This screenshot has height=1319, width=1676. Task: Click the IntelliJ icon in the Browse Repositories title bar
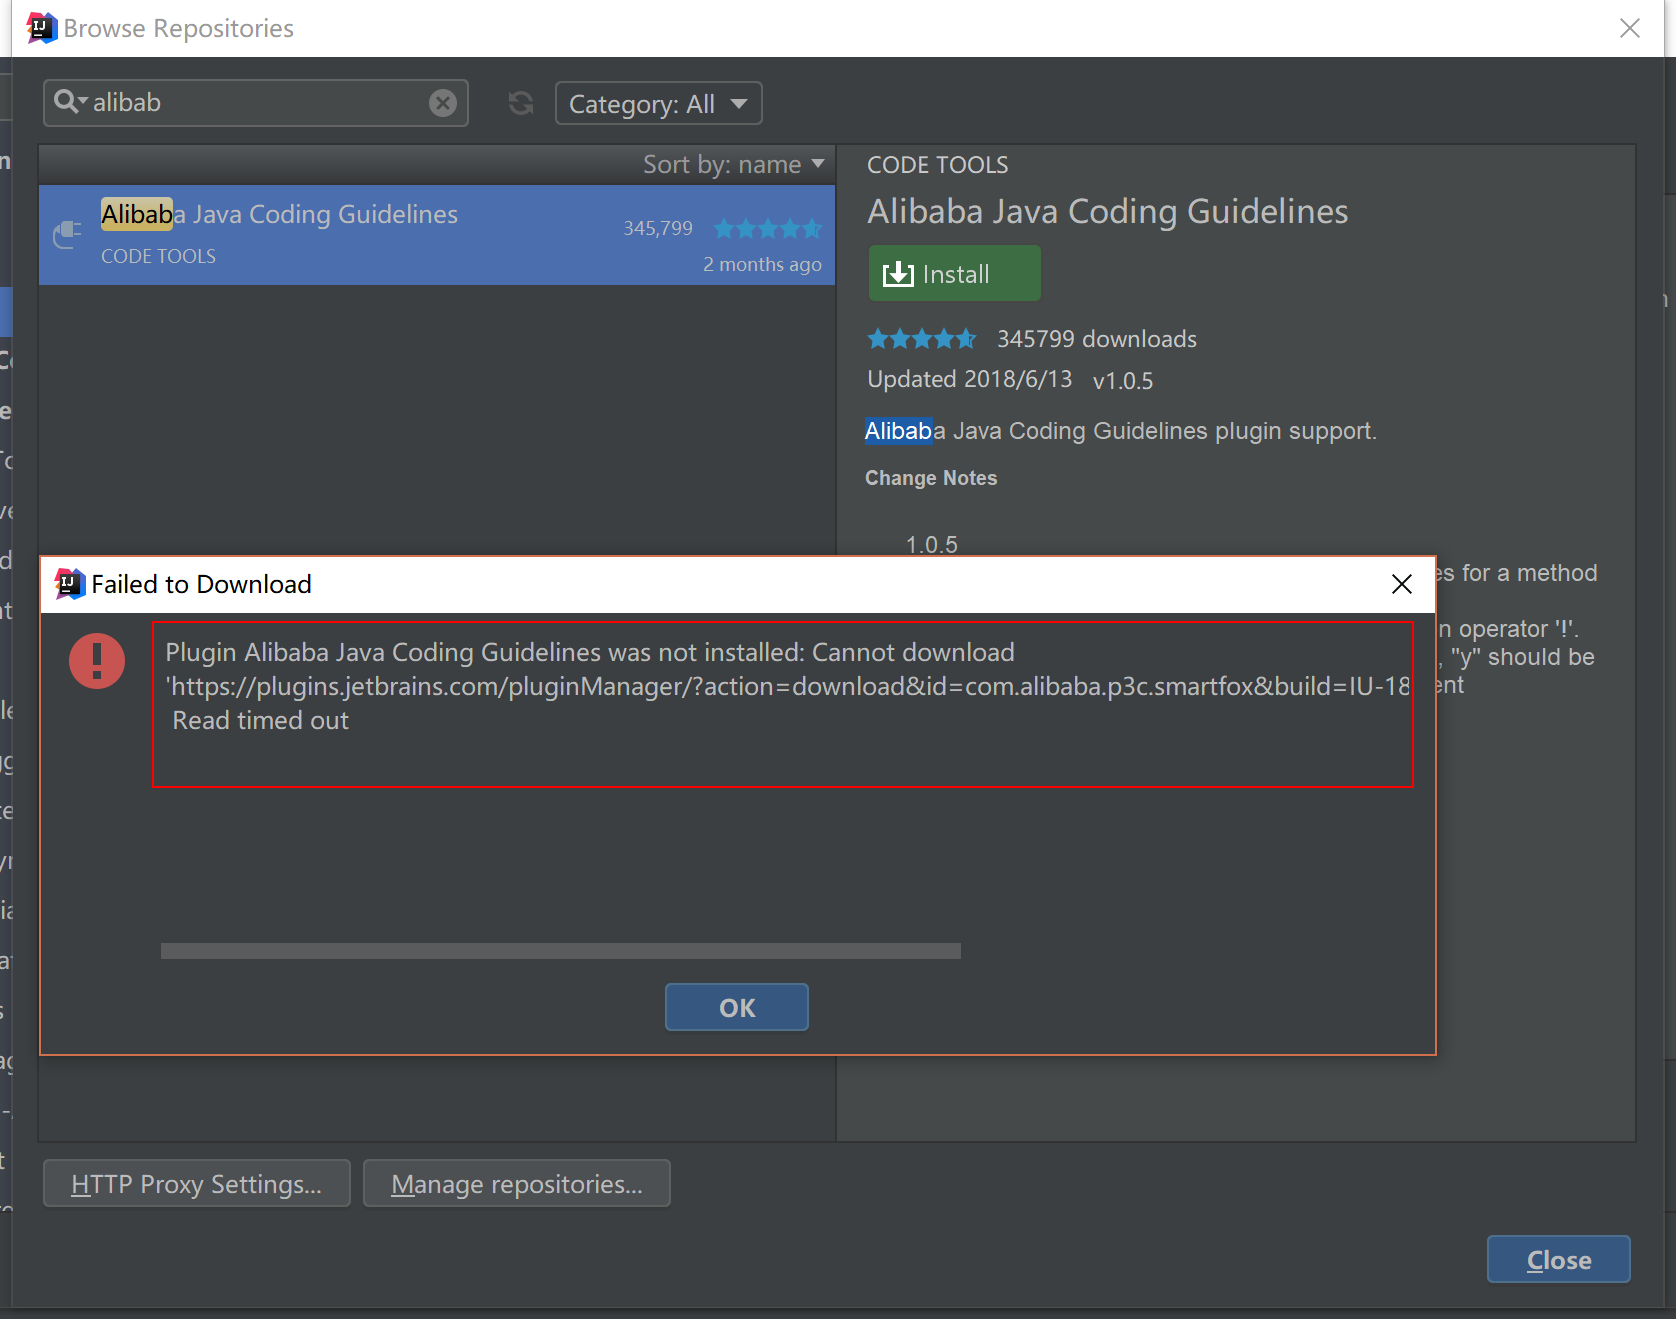click(x=41, y=28)
